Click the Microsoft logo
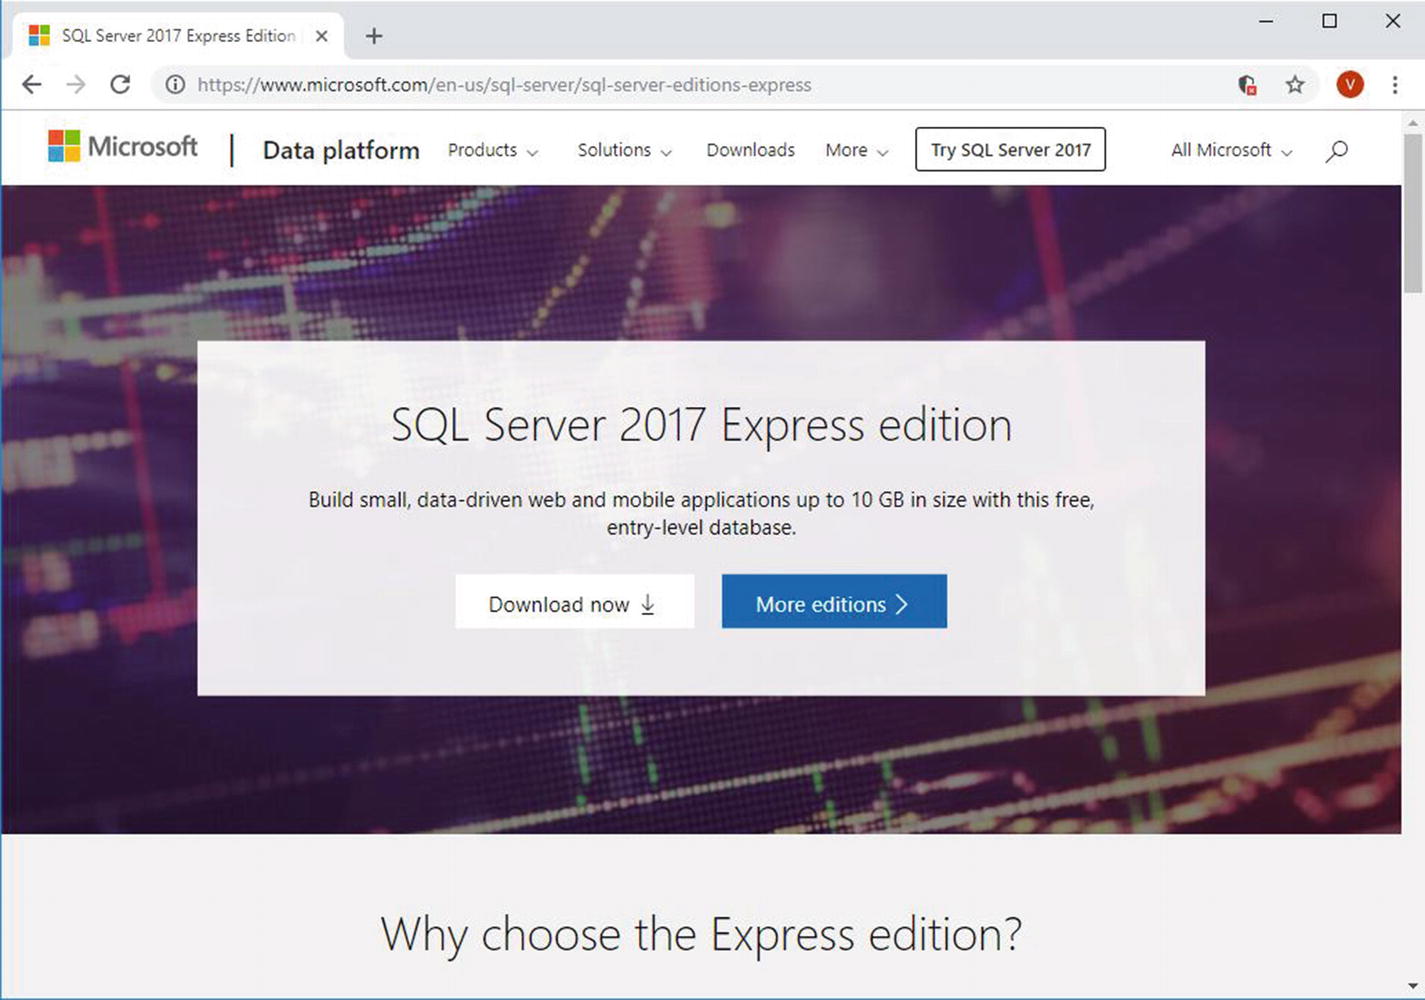The width and height of the screenshot is (1425, 1000). (123, 147)
